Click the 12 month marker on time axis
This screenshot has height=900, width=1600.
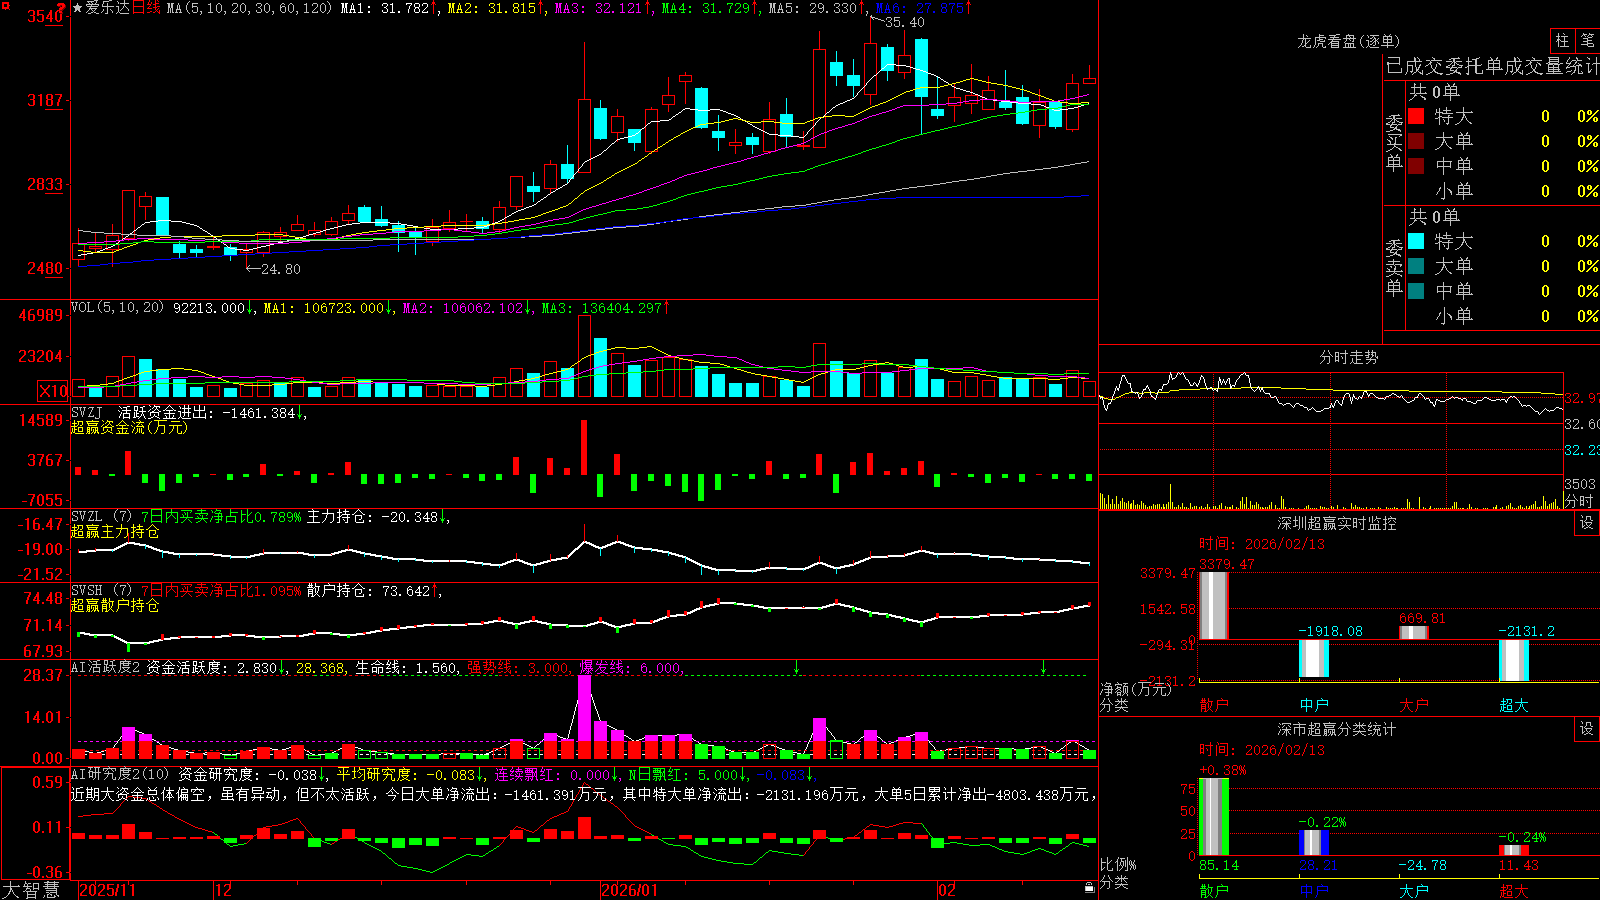(224, 890)
